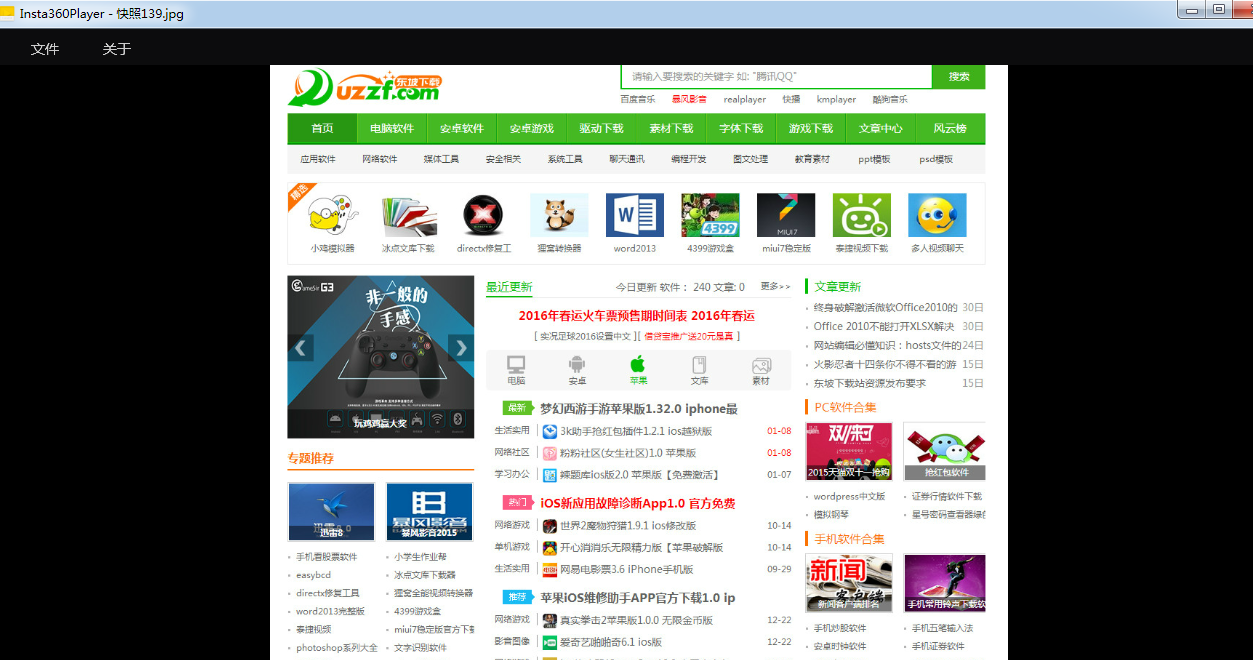The width and height of the screenshot is (1253, 660).
Task: Click the search keyword input field
Action: [776, 77]
